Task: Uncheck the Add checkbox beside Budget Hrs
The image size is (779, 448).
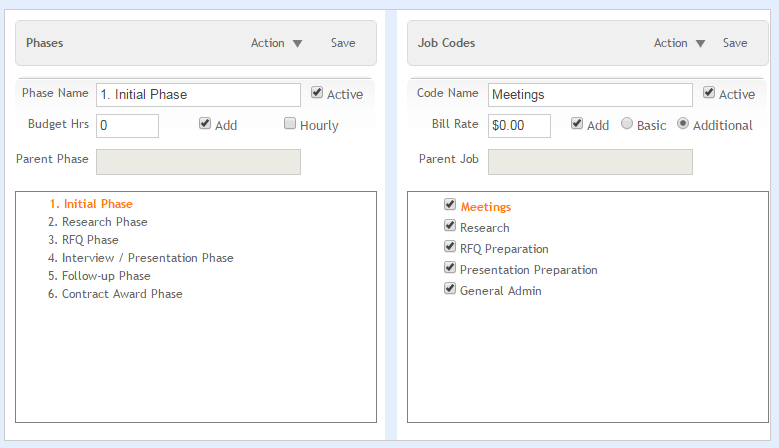Action: [205, 123]
